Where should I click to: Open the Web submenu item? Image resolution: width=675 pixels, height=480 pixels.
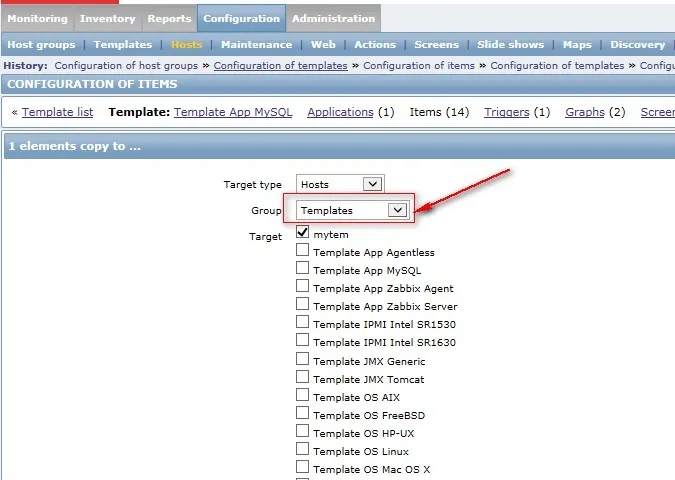point(323,44)
